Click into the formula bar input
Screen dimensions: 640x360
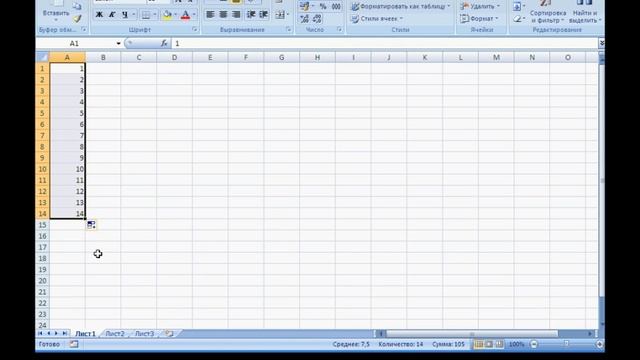384,43
